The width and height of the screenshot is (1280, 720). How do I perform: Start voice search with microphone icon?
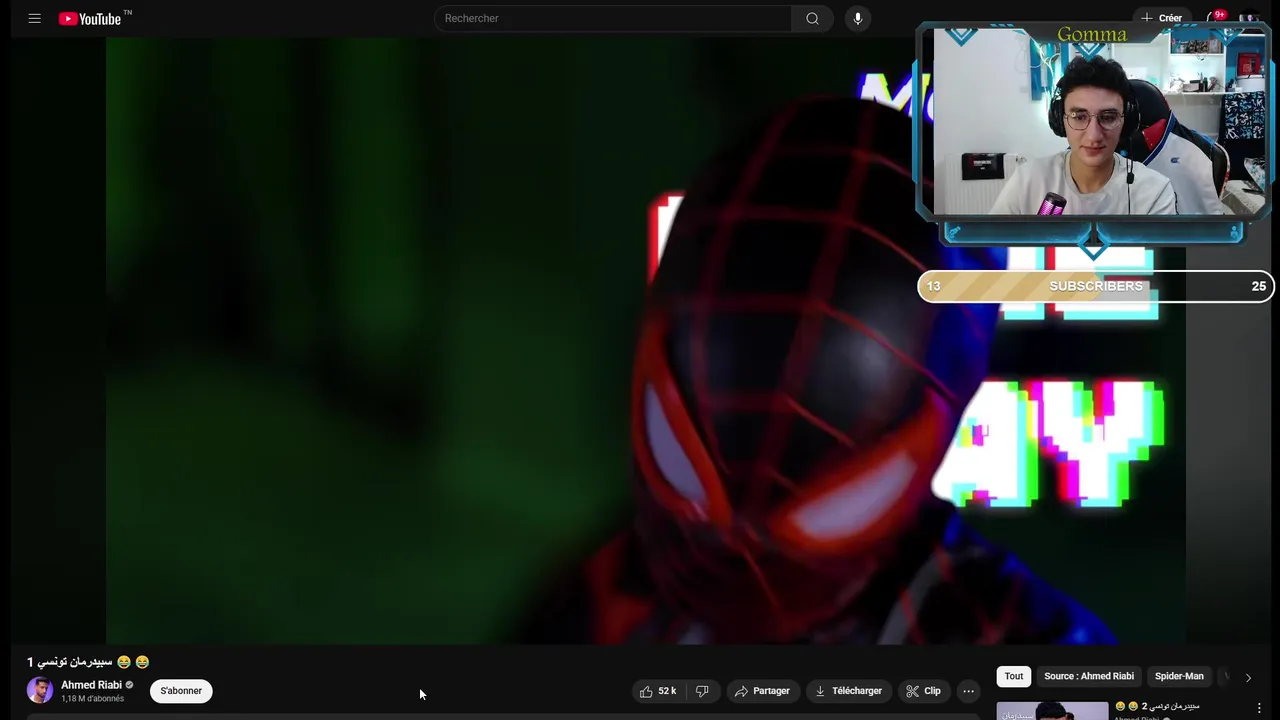click(857, 18)
